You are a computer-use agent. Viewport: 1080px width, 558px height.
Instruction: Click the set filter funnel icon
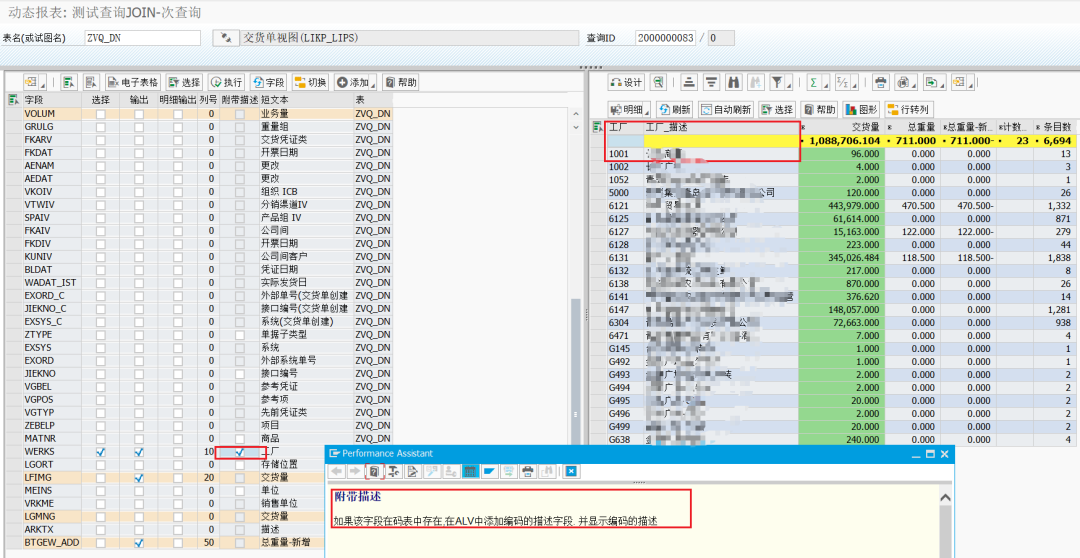tap(776, 83)
